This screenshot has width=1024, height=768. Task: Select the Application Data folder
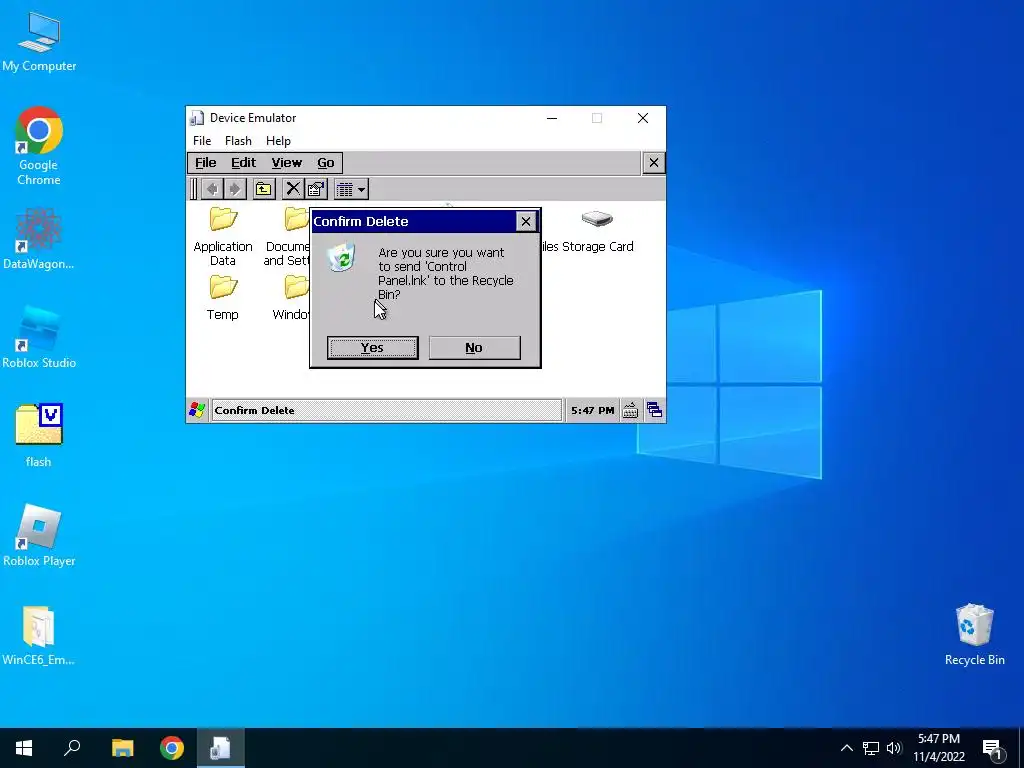(223, 236)
